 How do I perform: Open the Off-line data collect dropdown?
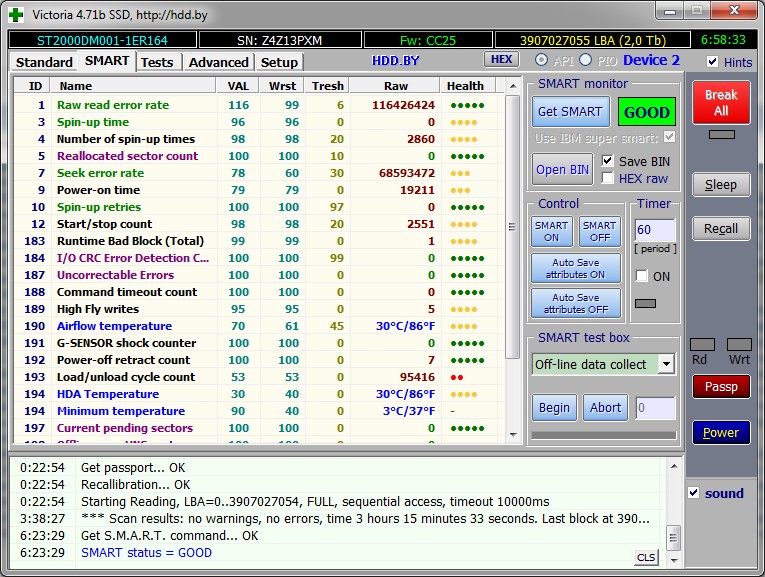[x=666, y=364]
